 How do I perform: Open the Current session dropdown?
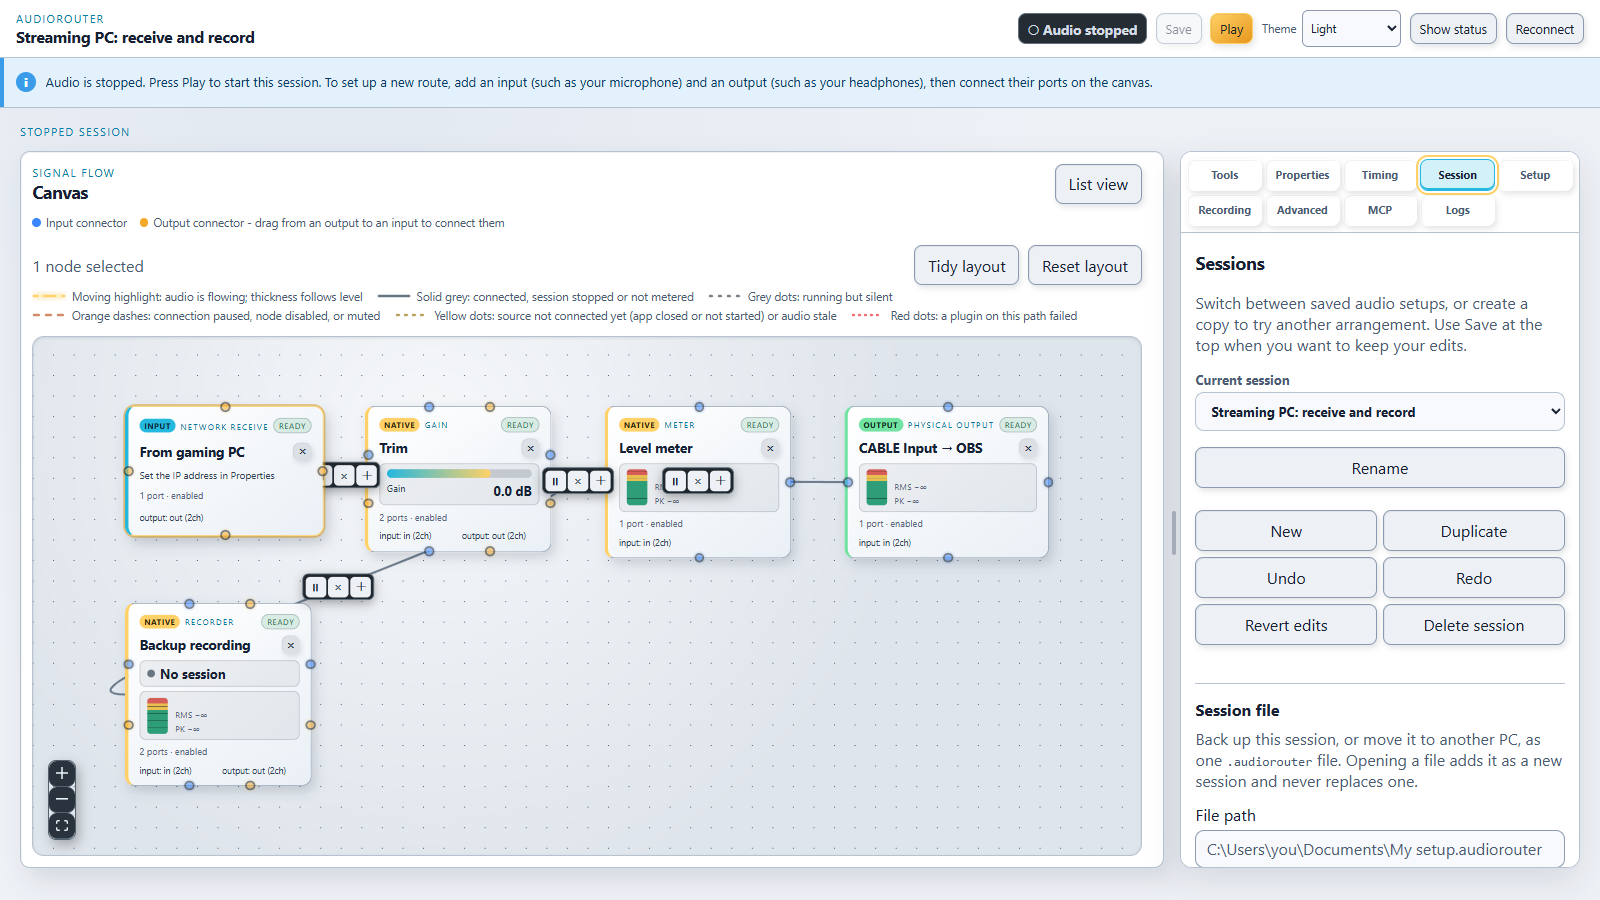(x=1380, y=412)
